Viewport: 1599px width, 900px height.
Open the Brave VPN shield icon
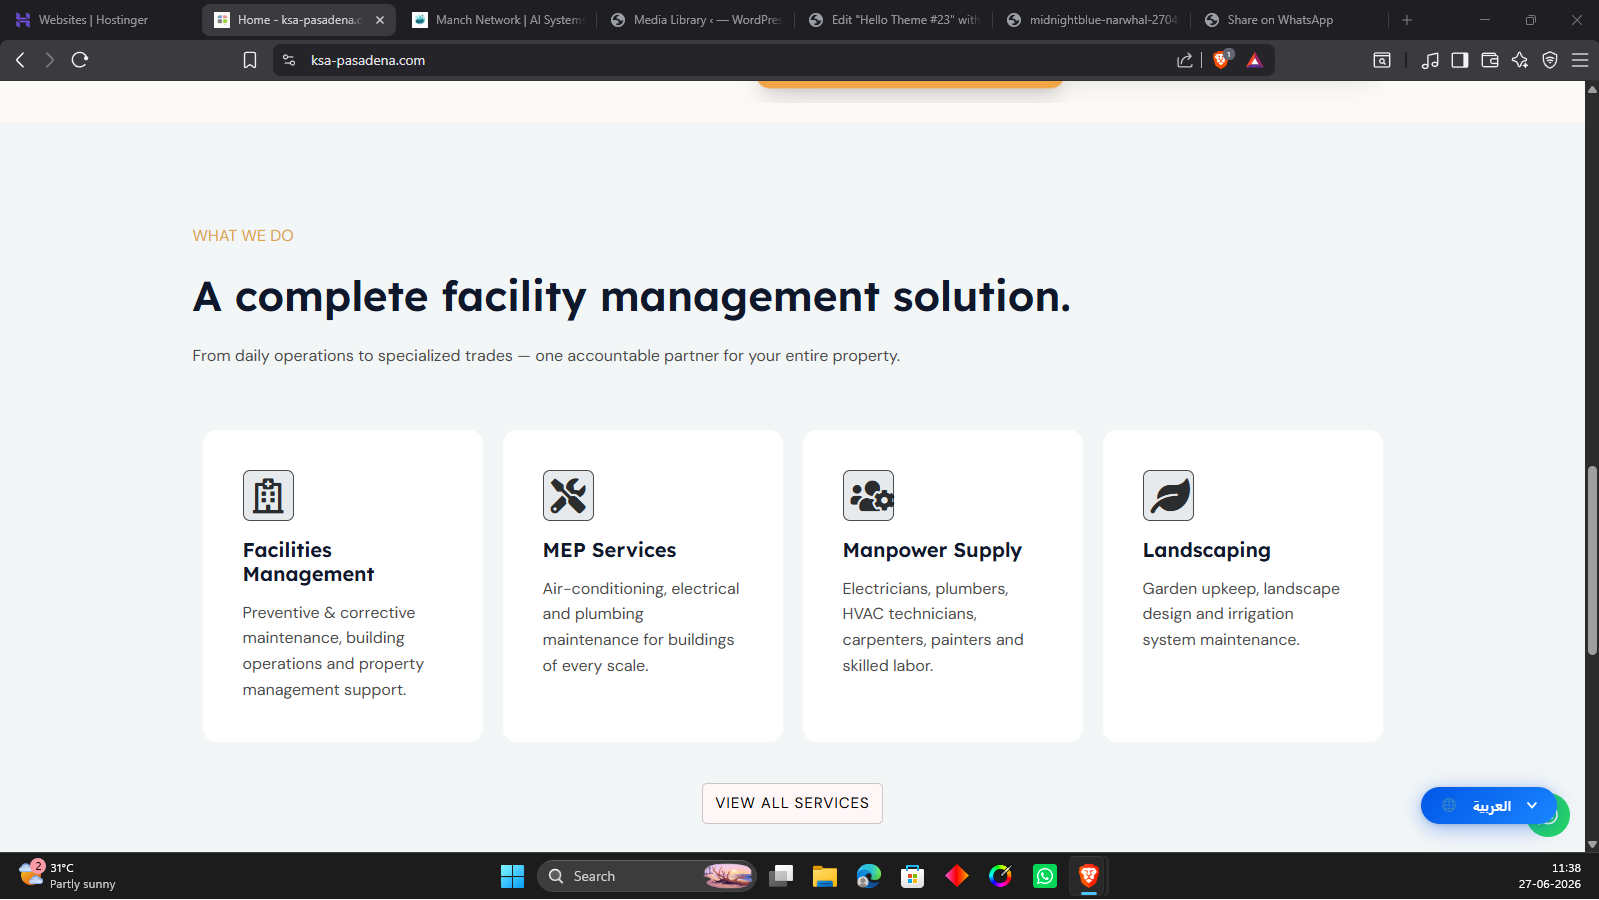click(1550, 60)
